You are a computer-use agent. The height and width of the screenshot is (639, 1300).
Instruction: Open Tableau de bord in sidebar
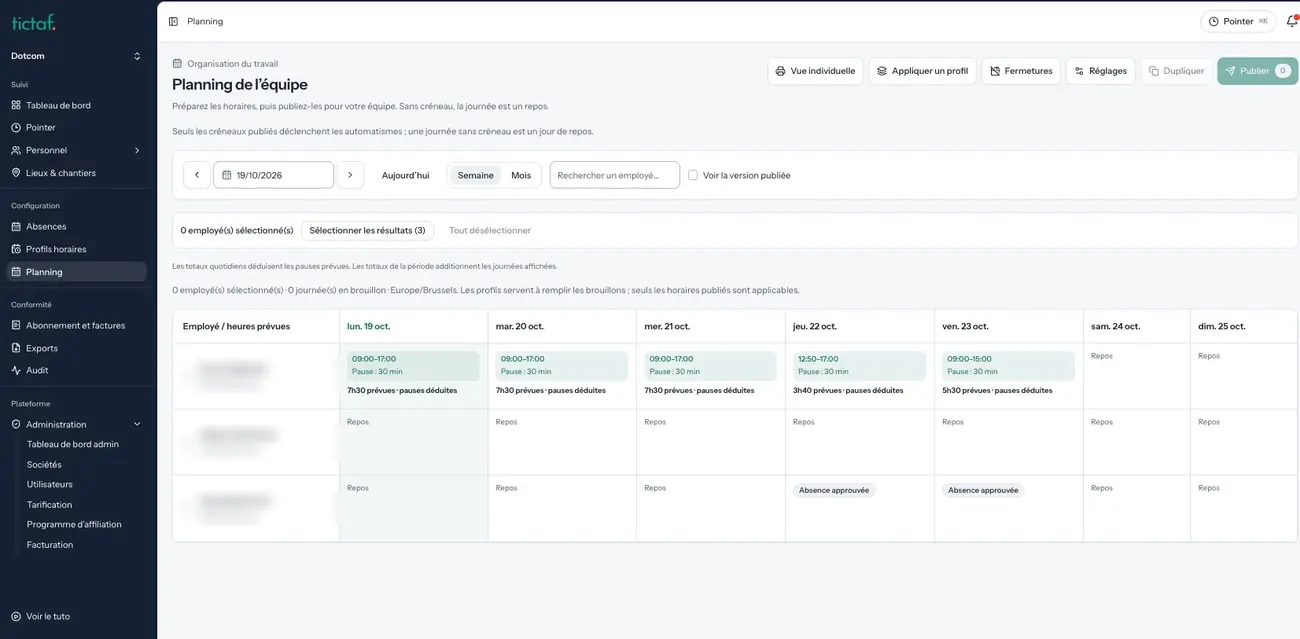click(x=78, y=105)
